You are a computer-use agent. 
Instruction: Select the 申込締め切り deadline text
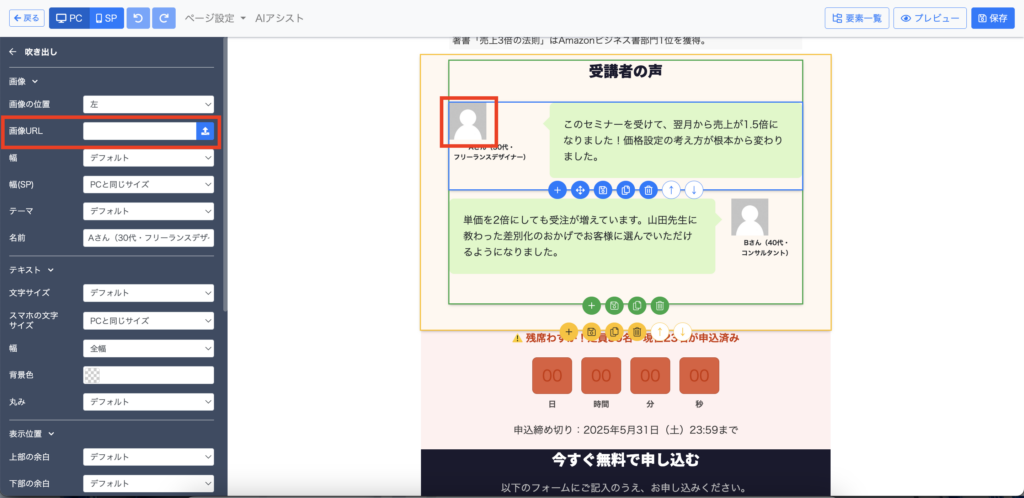pos(626,430)
